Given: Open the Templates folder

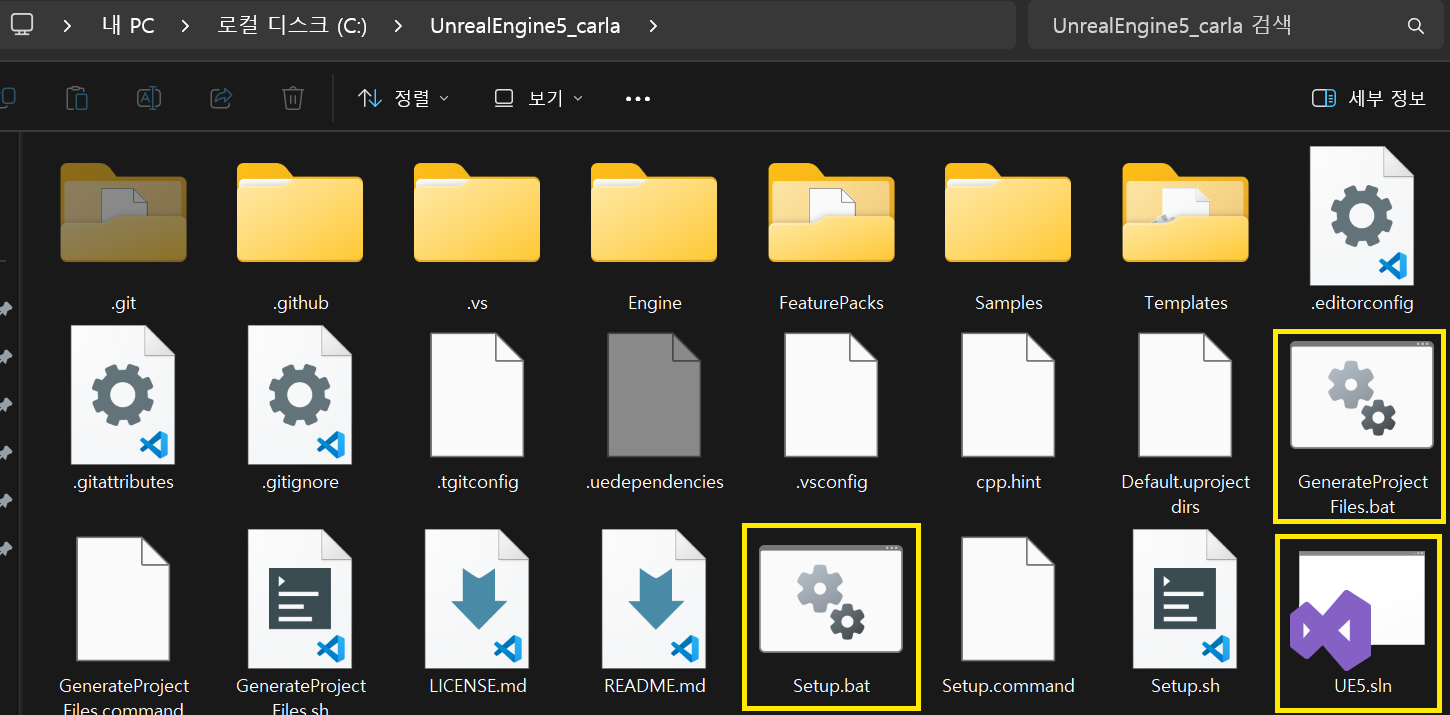Looking at the screenshot, I should (1185, 212).
